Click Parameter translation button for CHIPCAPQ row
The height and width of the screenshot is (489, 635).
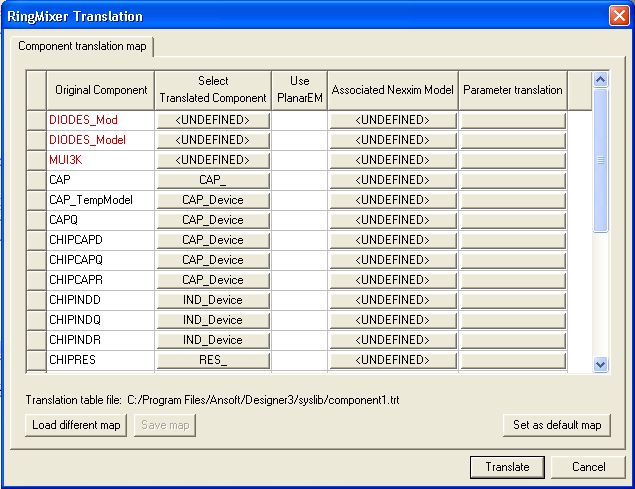[x=513, y=260]
